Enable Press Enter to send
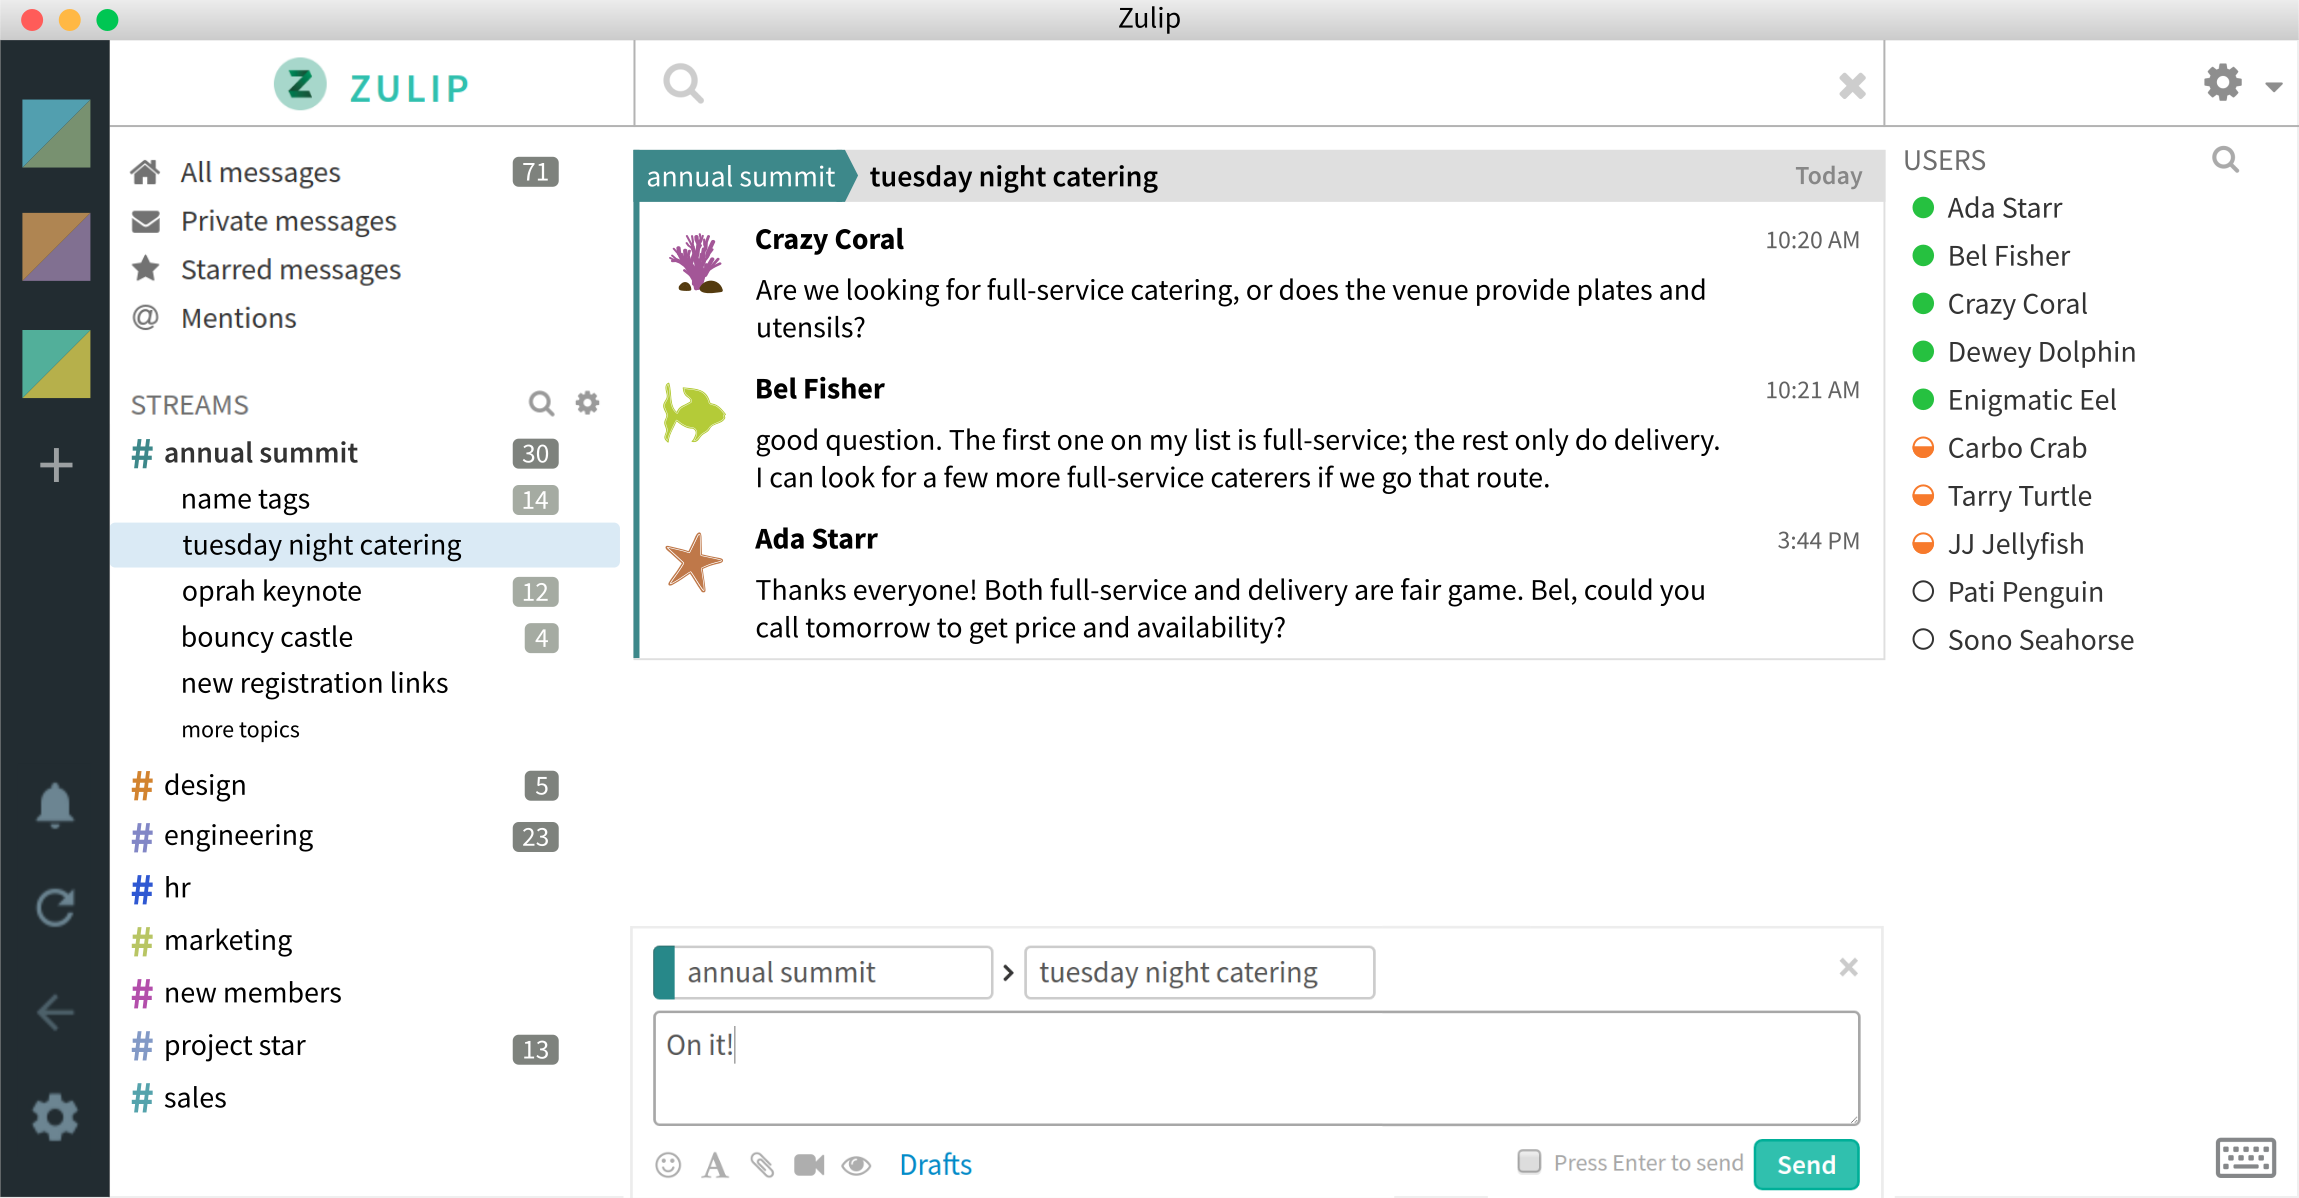This screenshot has height=1198, width=2299. [x=1529, y=1161]
